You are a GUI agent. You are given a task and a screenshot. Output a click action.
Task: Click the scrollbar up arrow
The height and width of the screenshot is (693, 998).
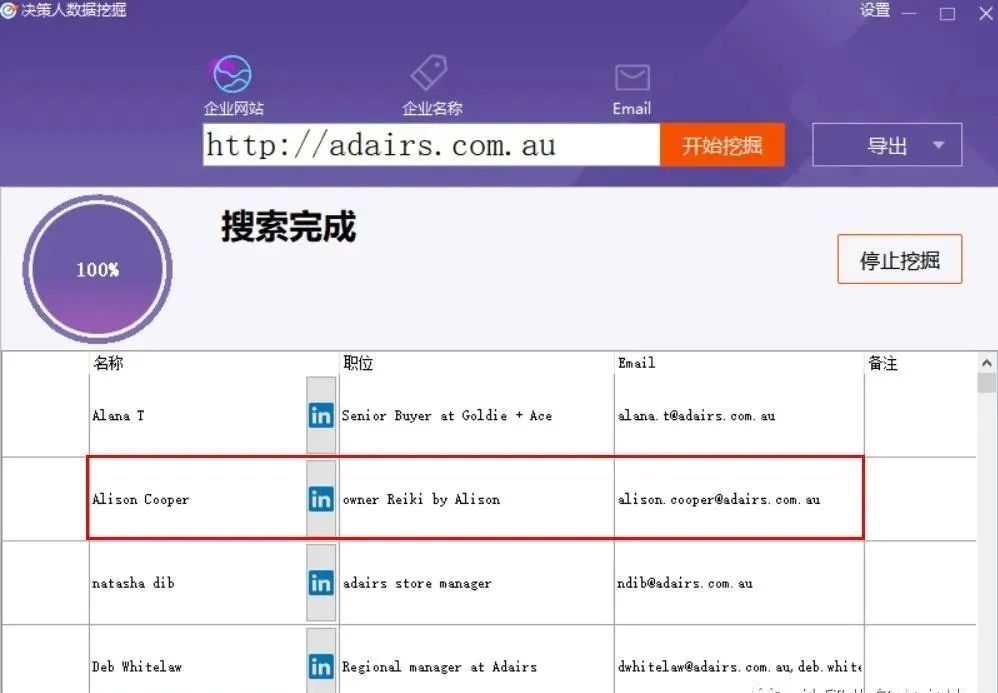[x=987, y=363]
